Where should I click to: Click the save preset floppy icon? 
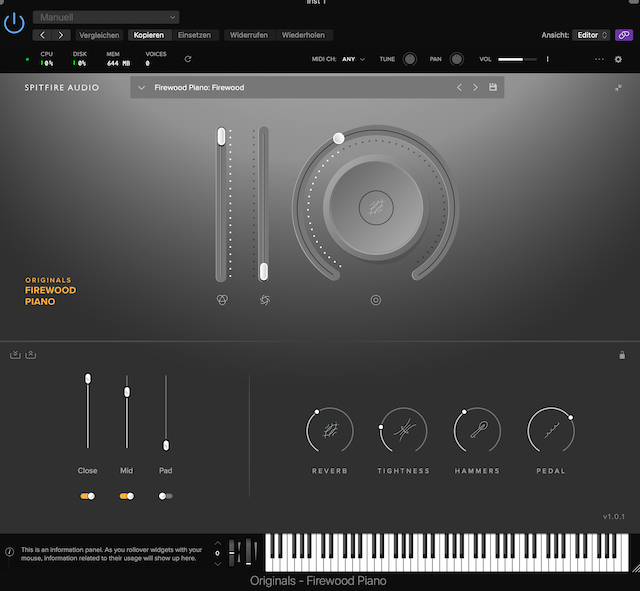(493, 87)
